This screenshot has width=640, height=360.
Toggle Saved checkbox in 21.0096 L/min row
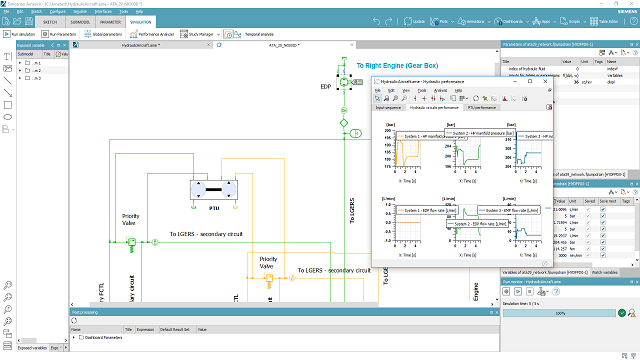tap(588, 209)
